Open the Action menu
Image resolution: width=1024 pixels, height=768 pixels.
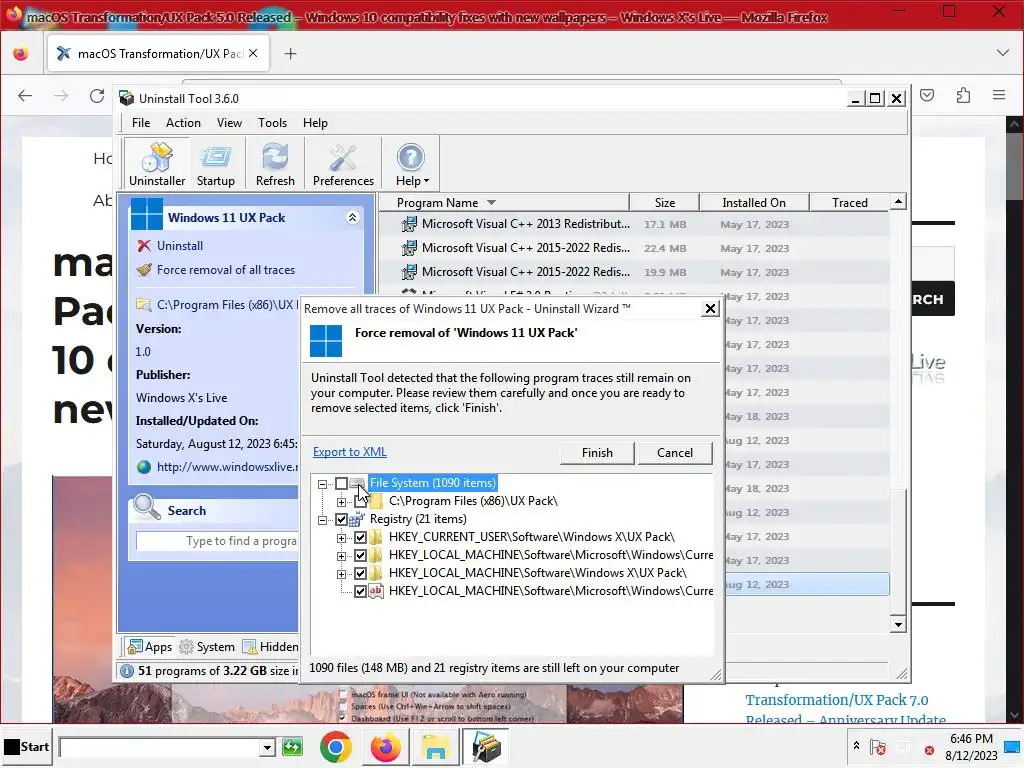click(183, 123)
